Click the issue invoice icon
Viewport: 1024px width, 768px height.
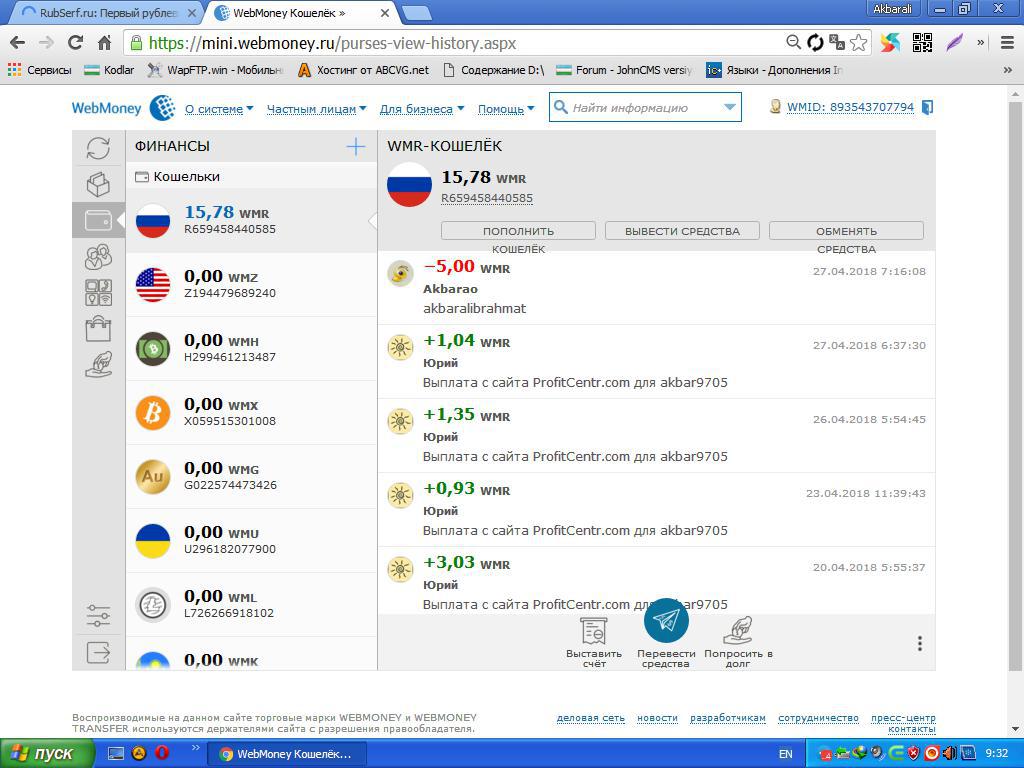pos(594,631)
